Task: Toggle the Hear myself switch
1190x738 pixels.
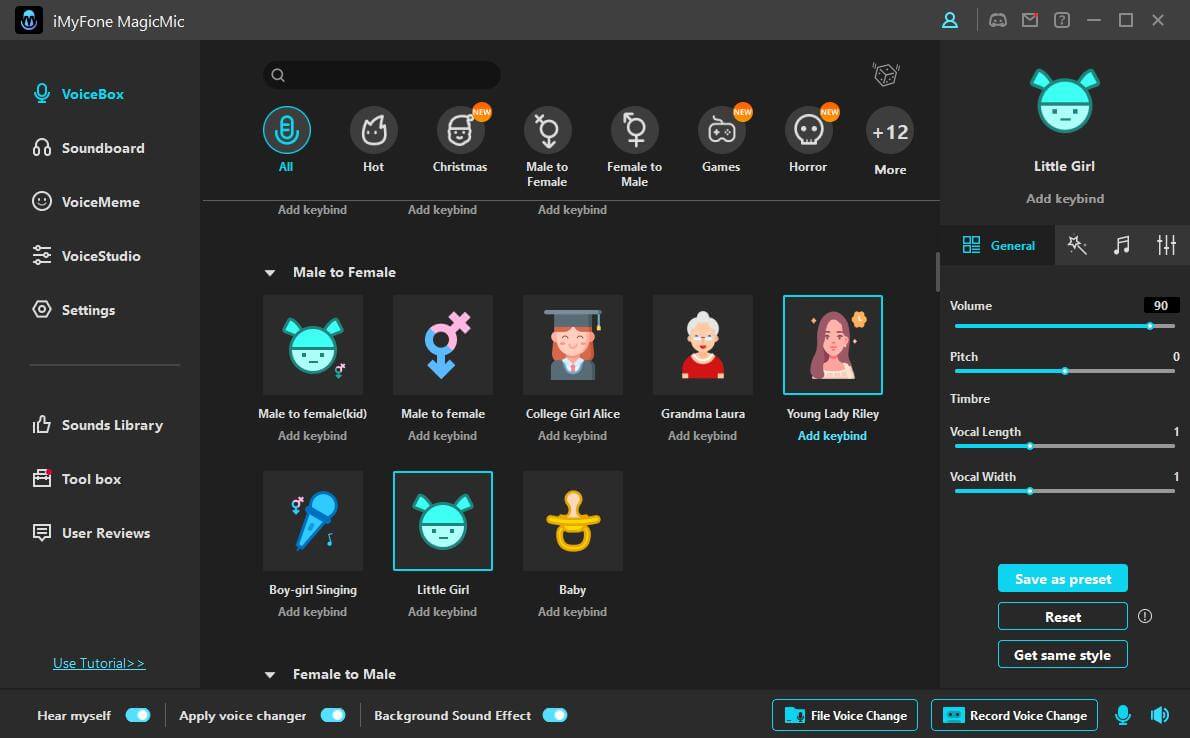Action: click(138, 715)
